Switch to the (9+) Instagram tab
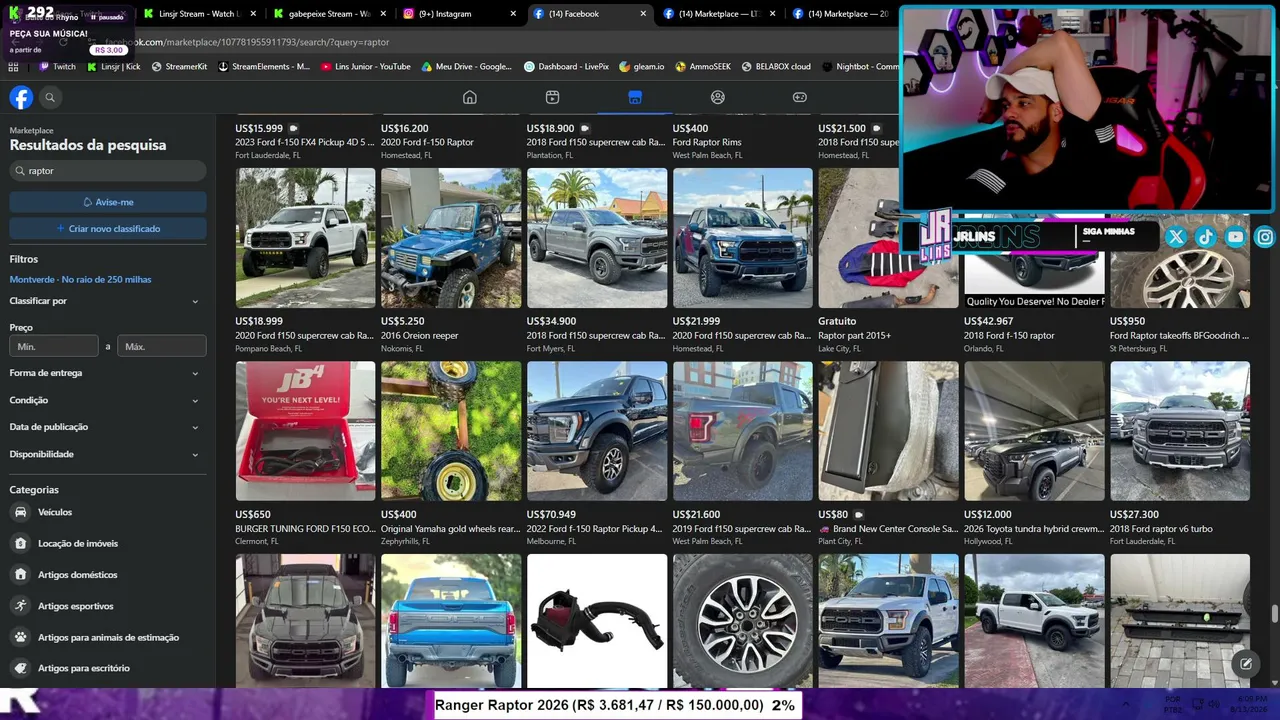The height and width of the screenshot is (720, 1280). 459,14
